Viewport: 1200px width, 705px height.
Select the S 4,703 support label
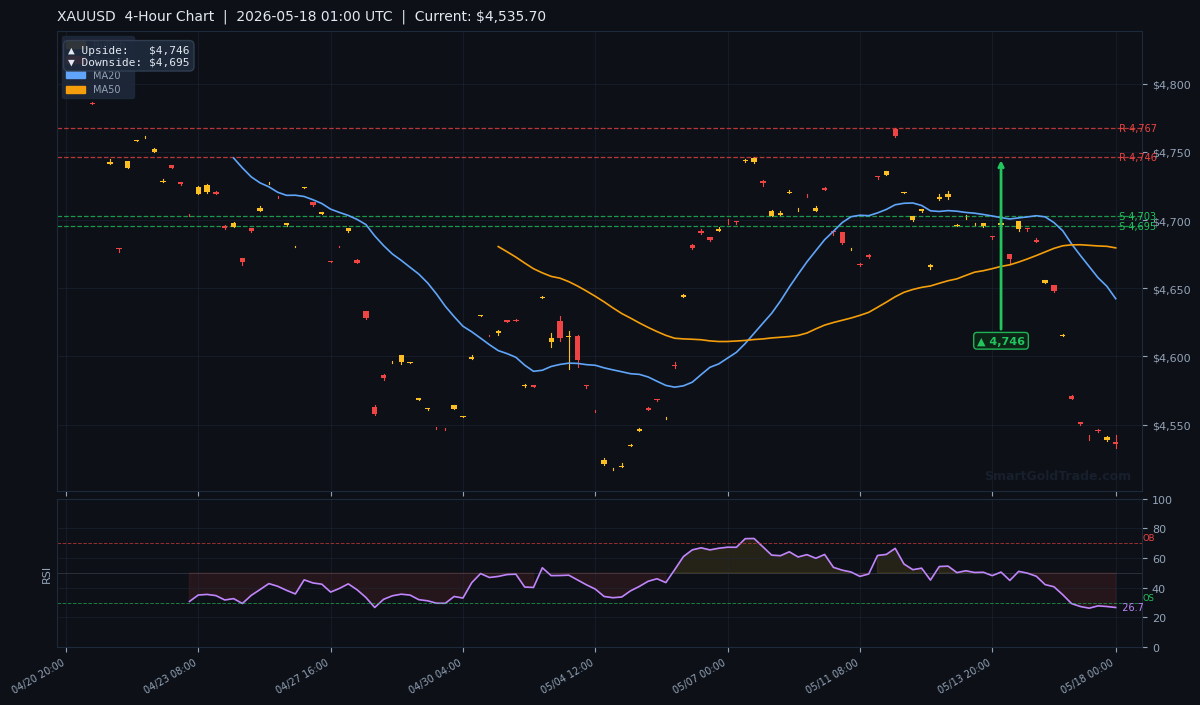click(x=1137, y=216)
